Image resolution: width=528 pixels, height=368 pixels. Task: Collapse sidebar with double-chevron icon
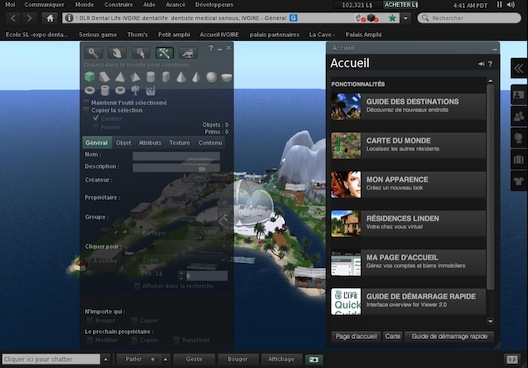(x=519, y=69)
